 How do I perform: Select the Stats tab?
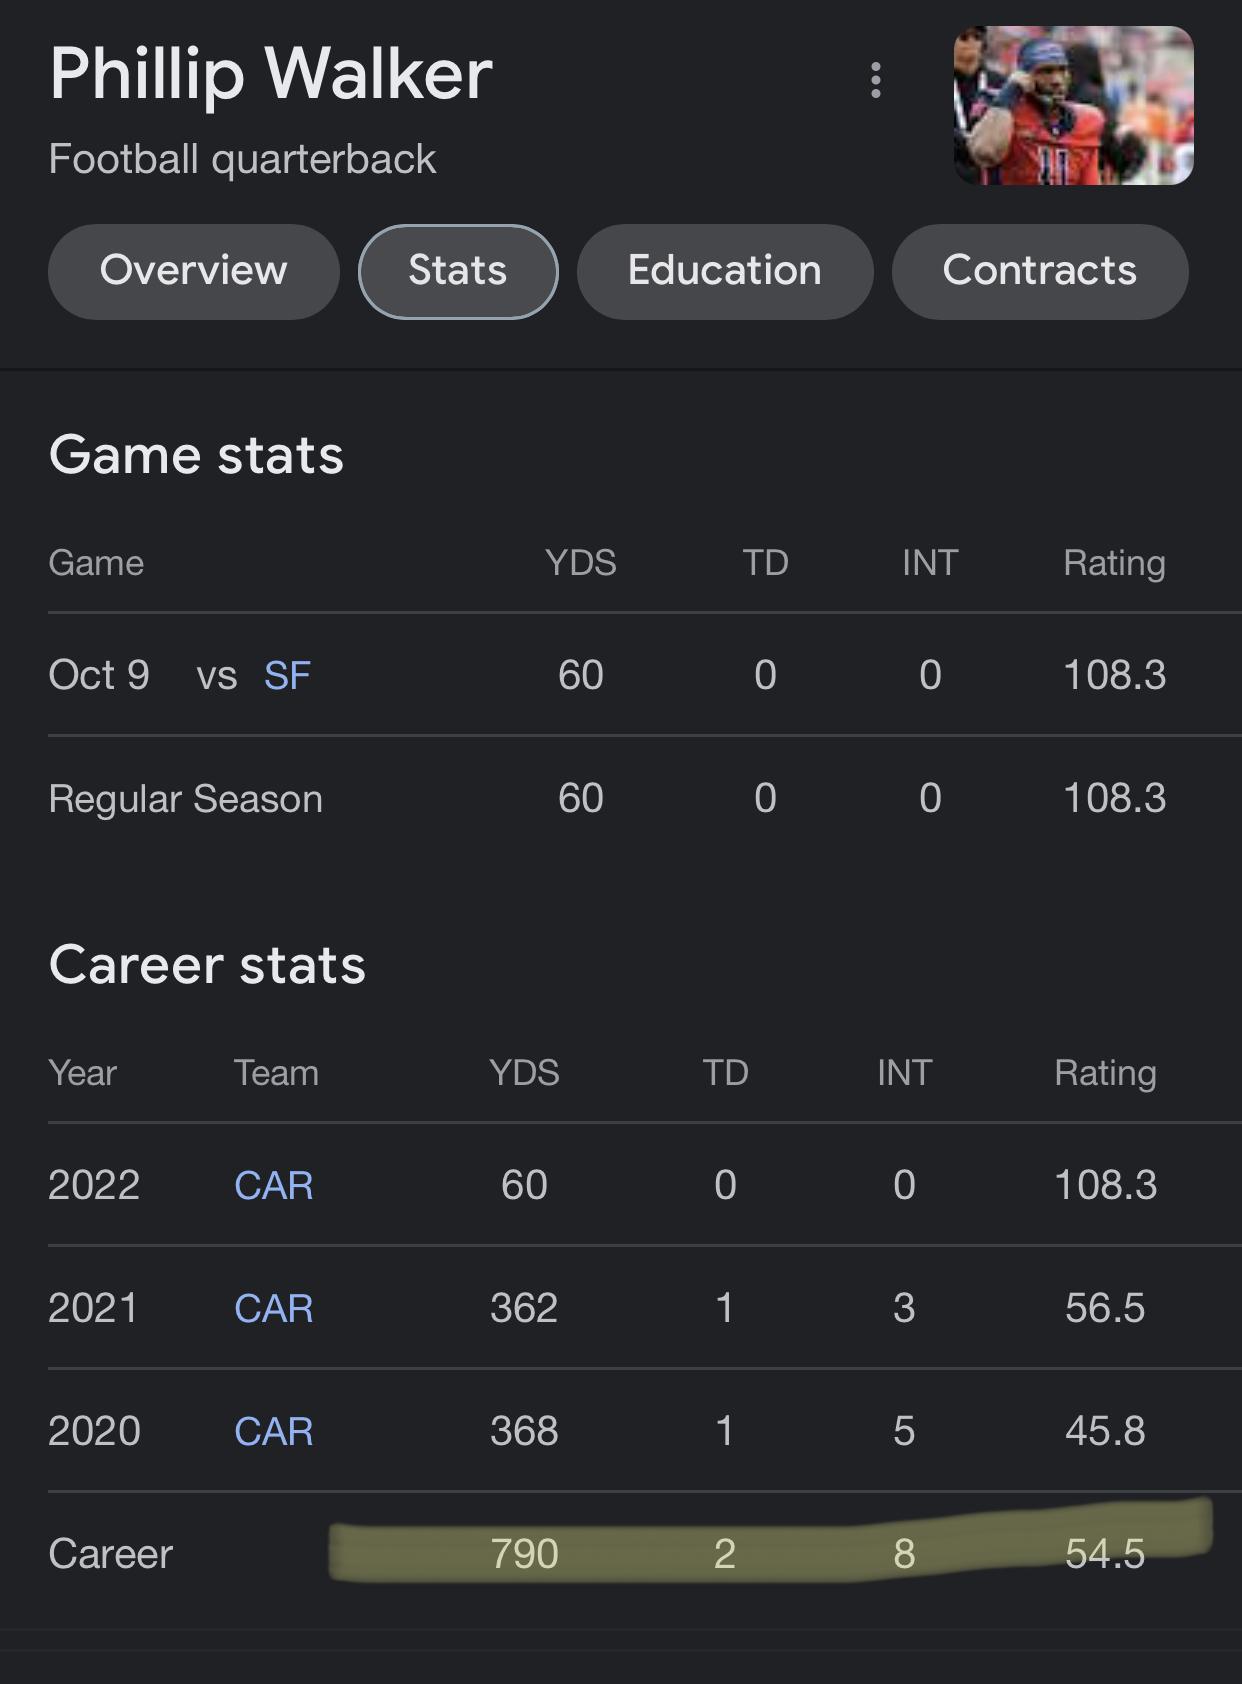tap(458, 271)
